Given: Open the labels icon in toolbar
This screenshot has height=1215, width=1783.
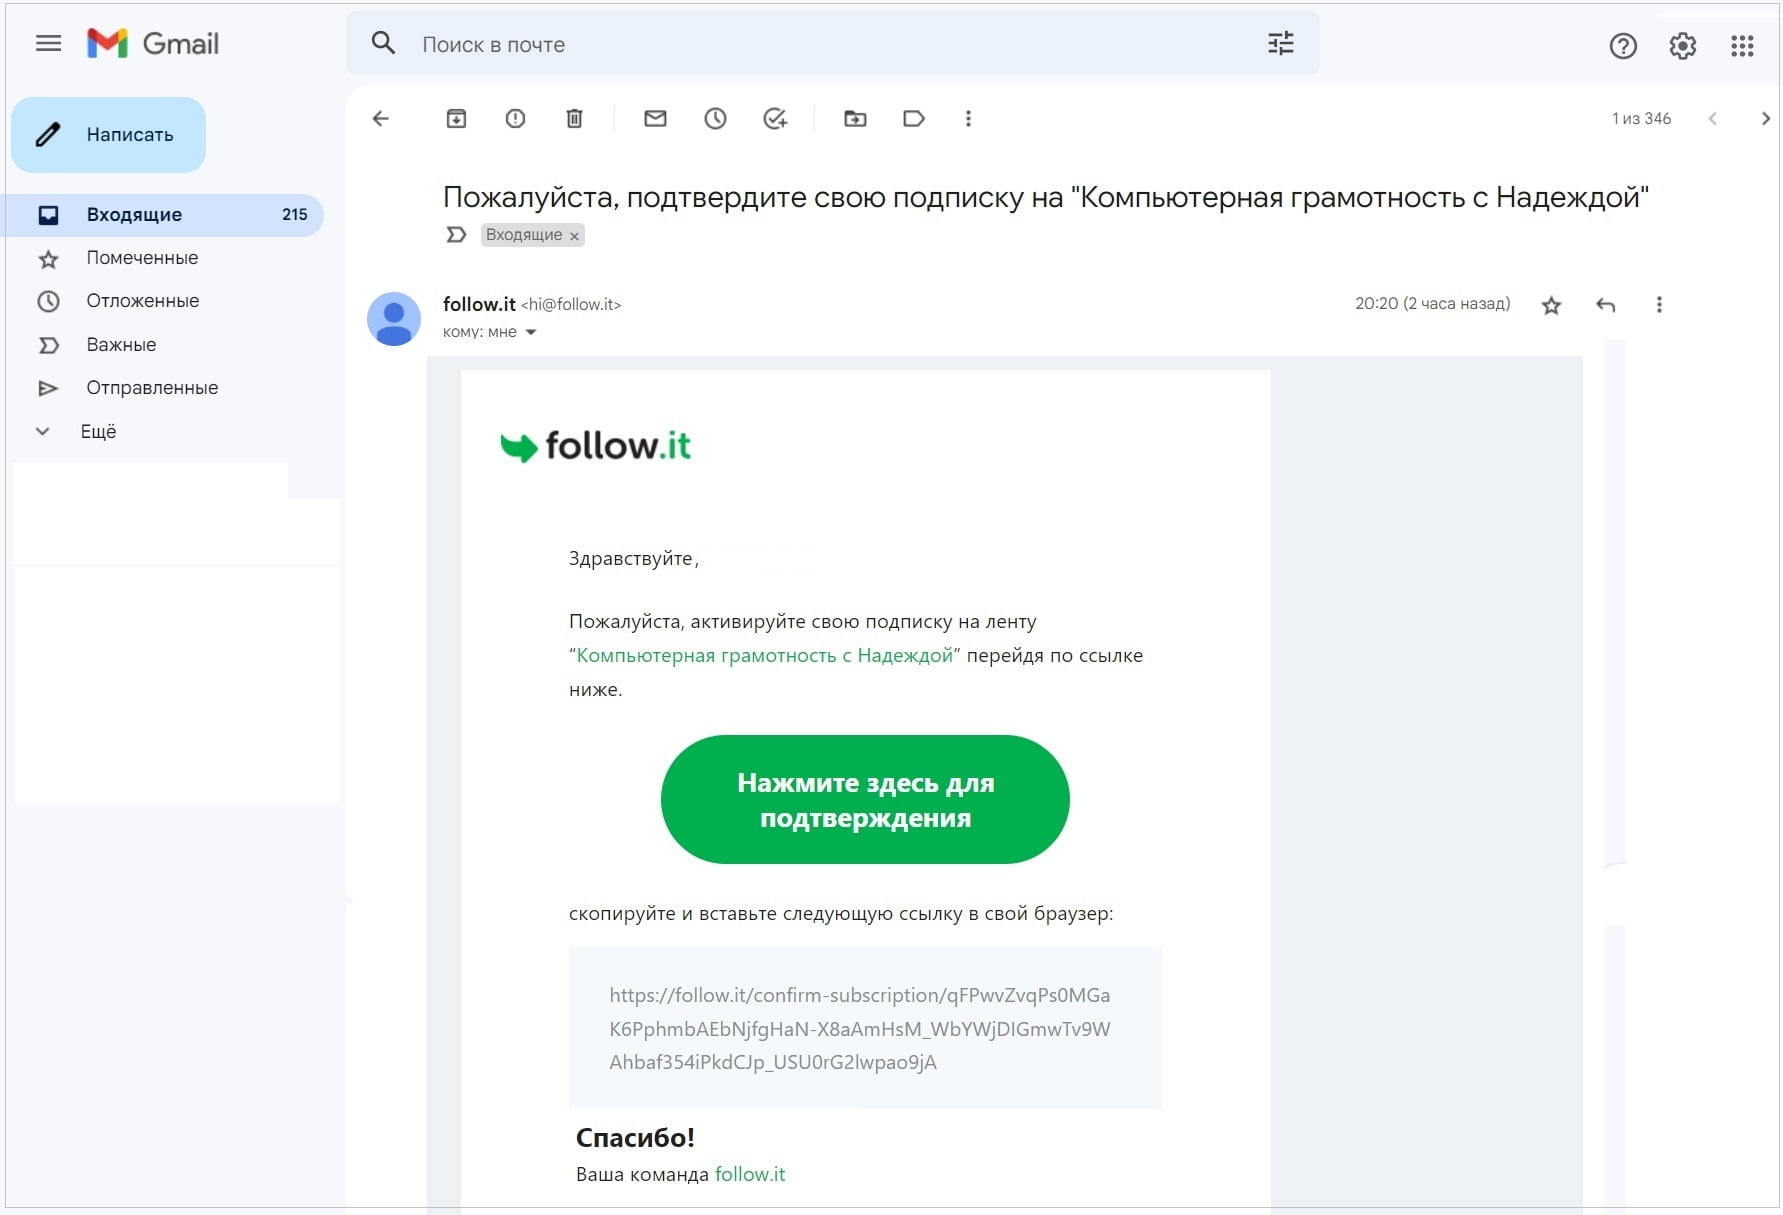Looking at the screenshot, I should coord(914,118).
